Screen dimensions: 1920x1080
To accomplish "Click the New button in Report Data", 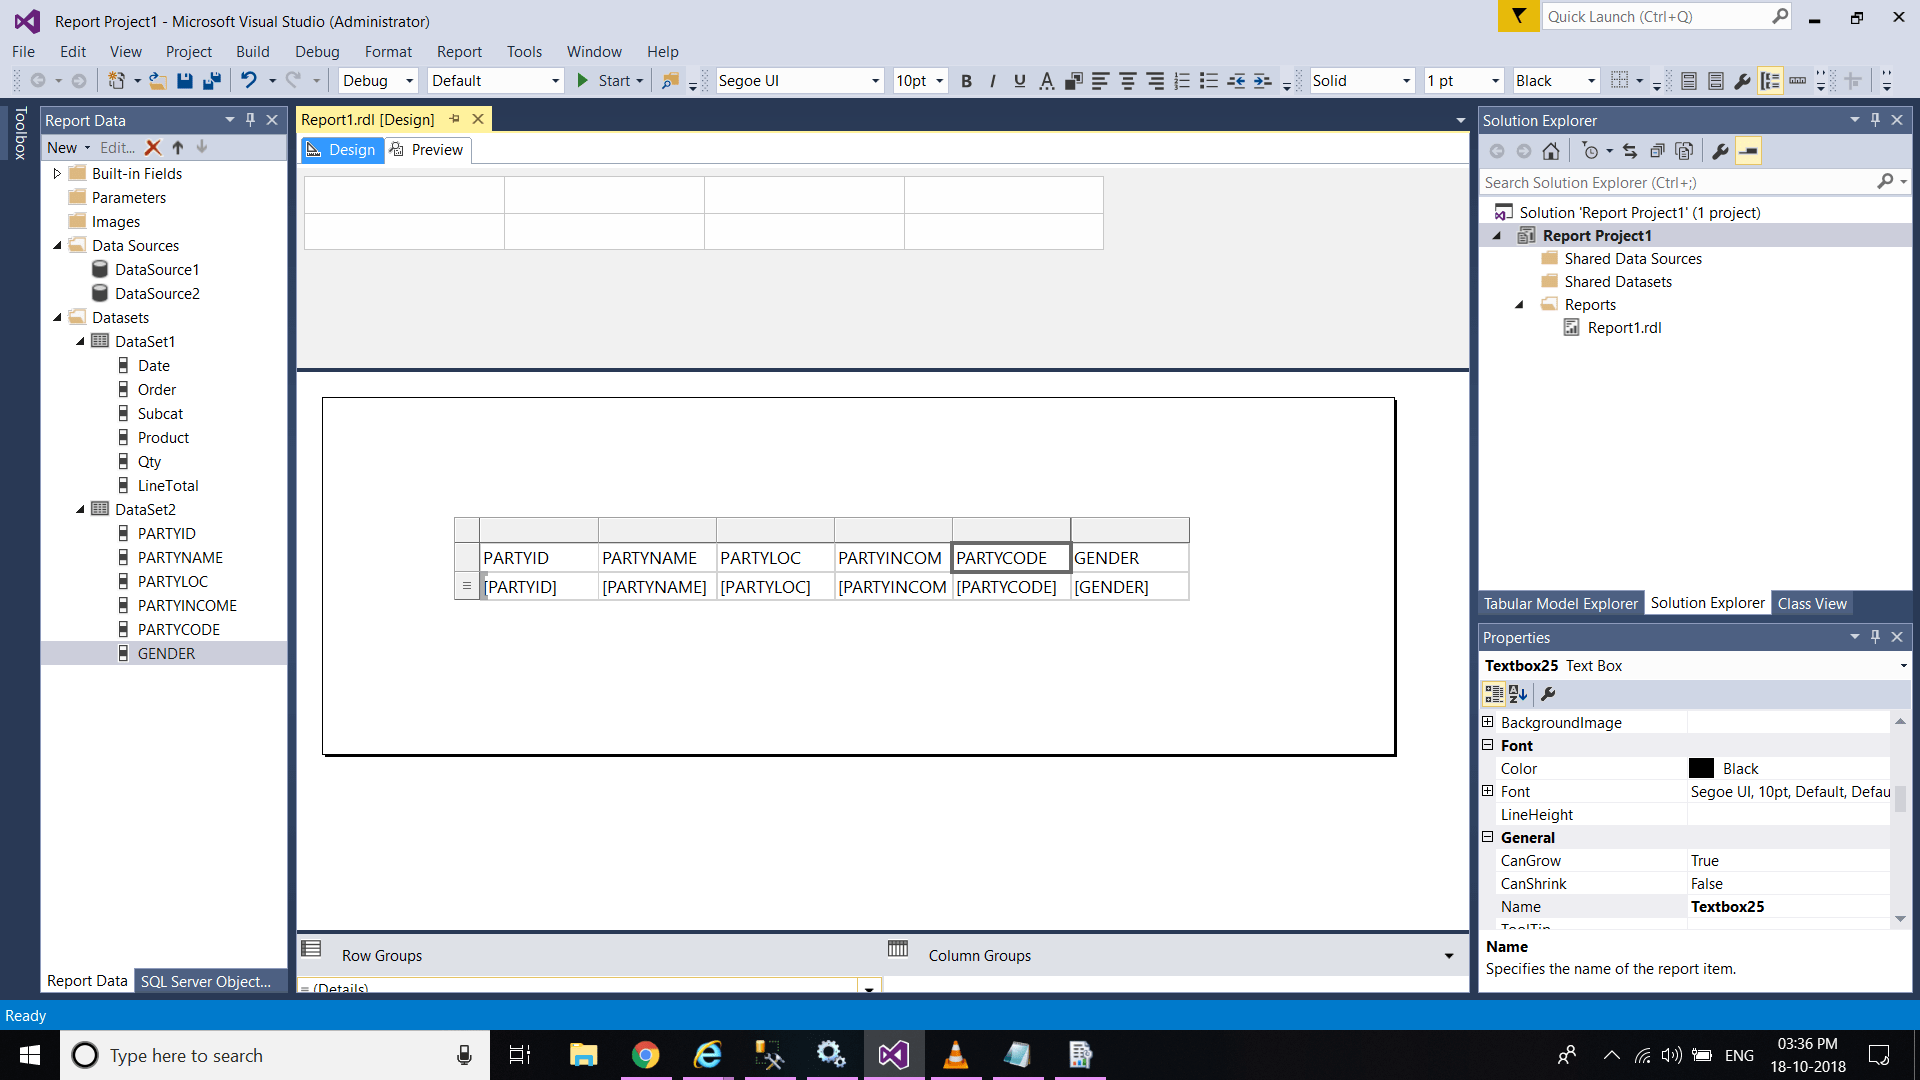I will (x=62, y=147).
